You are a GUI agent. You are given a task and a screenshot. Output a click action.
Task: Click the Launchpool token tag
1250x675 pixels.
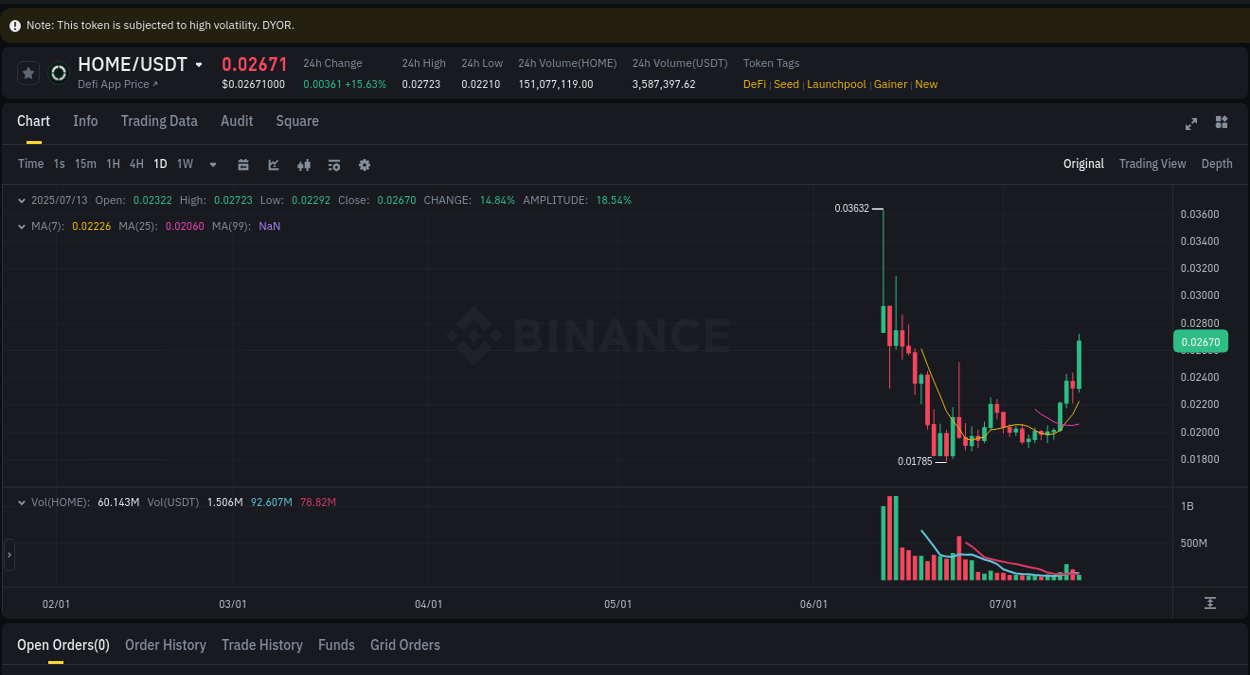pyautogui.click(x=836, y=84)
